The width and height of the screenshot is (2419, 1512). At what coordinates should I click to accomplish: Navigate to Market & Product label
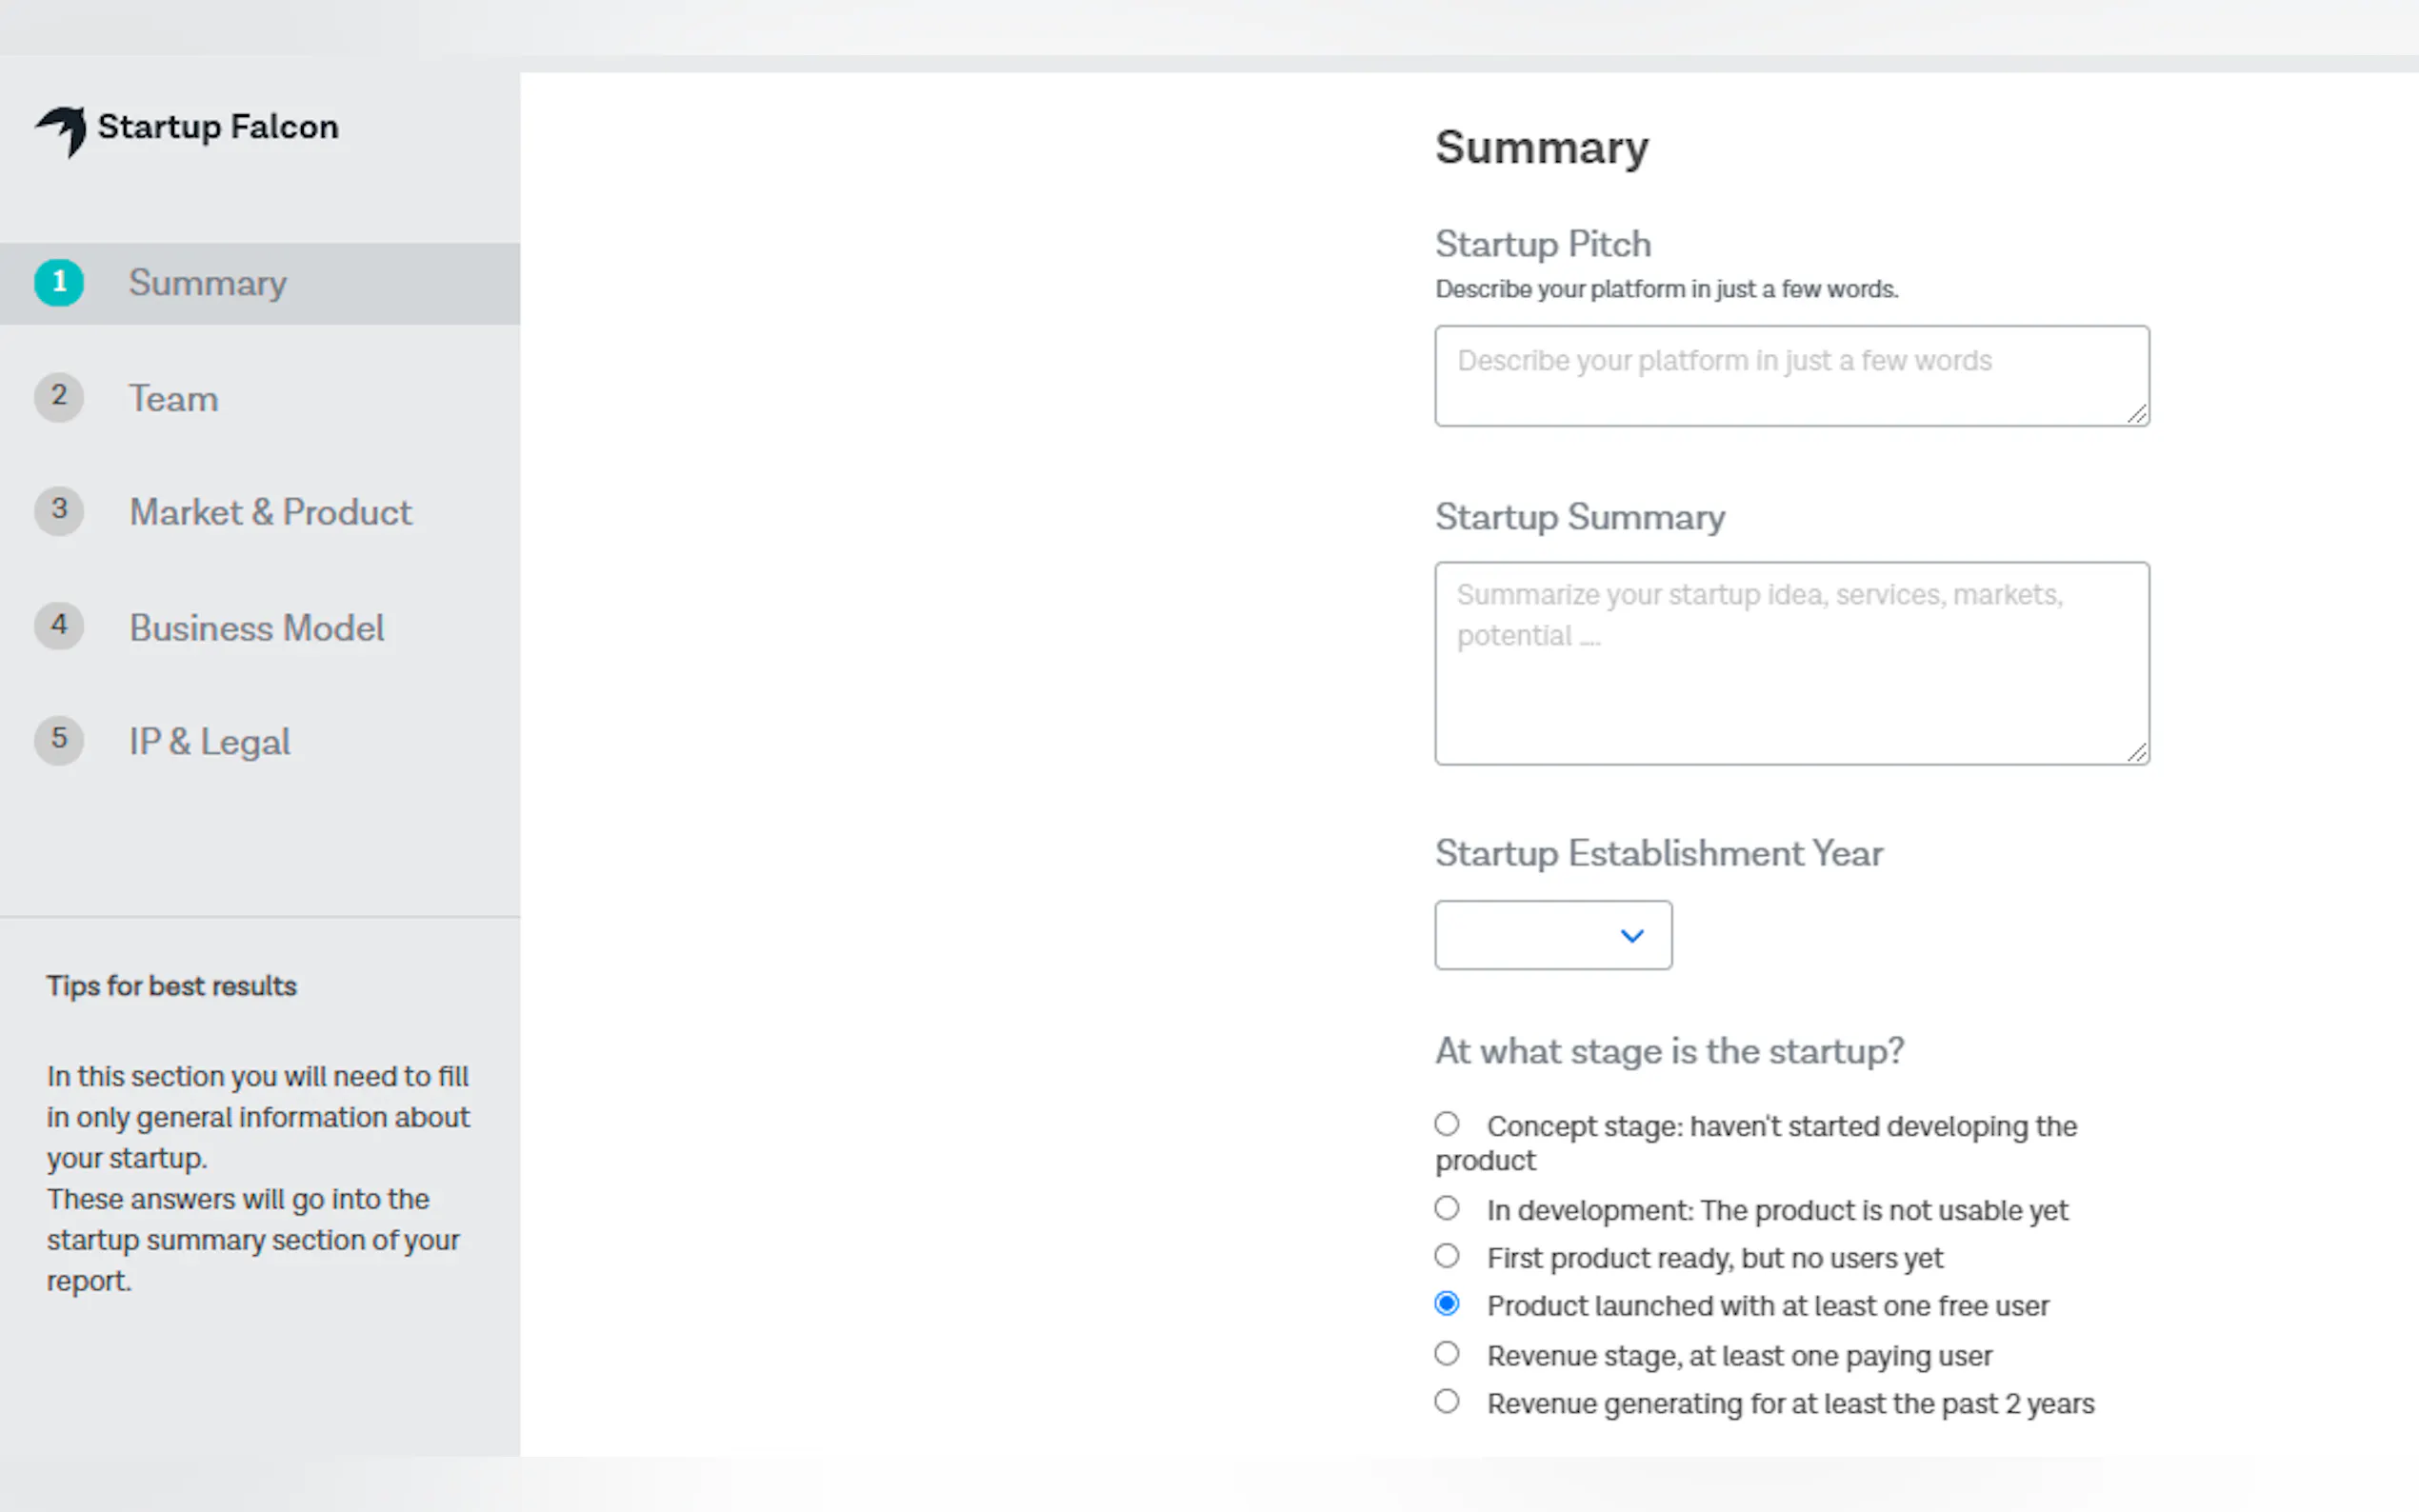pyautogui.click(x=270, y=512)
